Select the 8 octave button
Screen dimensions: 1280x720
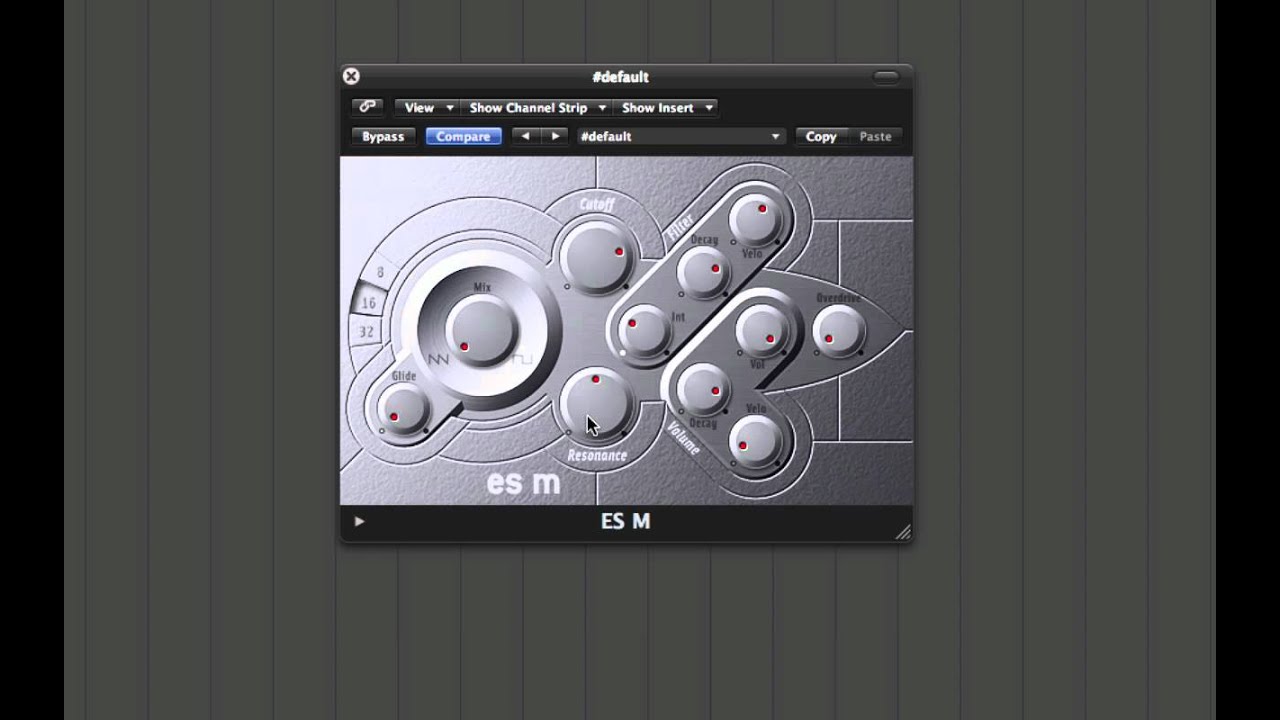click(x=381, y=272)
